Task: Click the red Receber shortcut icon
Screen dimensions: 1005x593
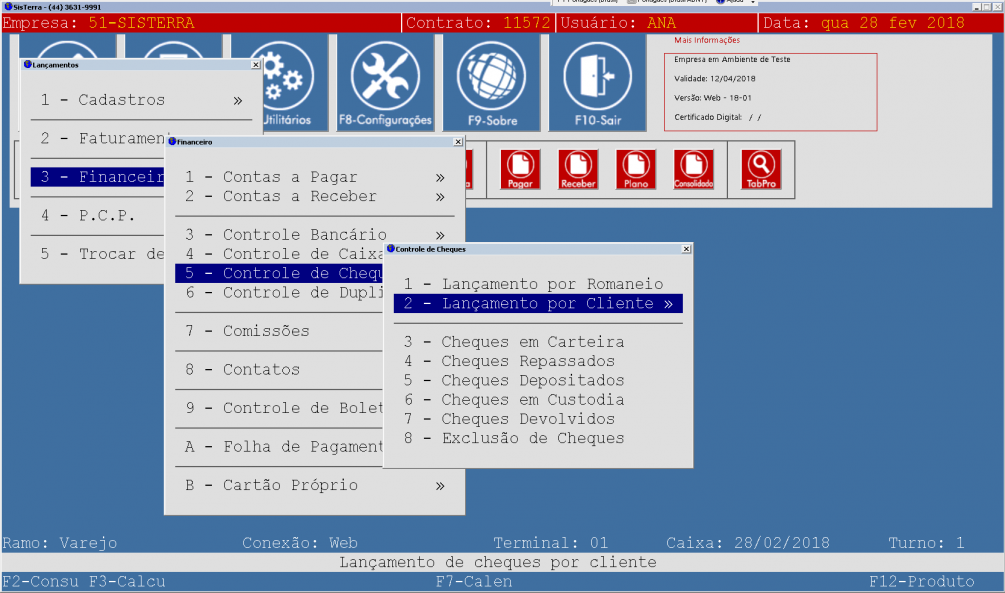Action: tap(578, 169)
